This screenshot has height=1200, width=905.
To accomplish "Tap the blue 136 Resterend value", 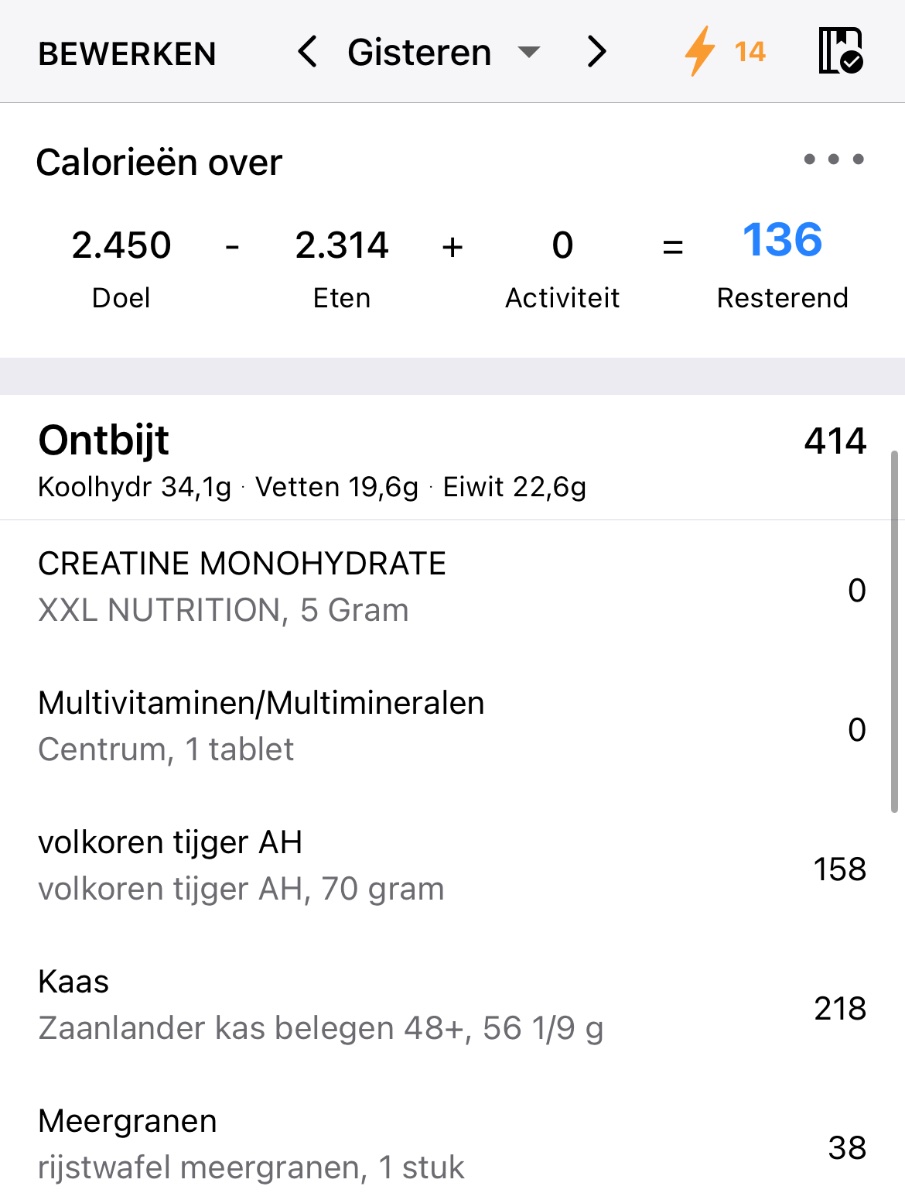I will pos(782,242).
